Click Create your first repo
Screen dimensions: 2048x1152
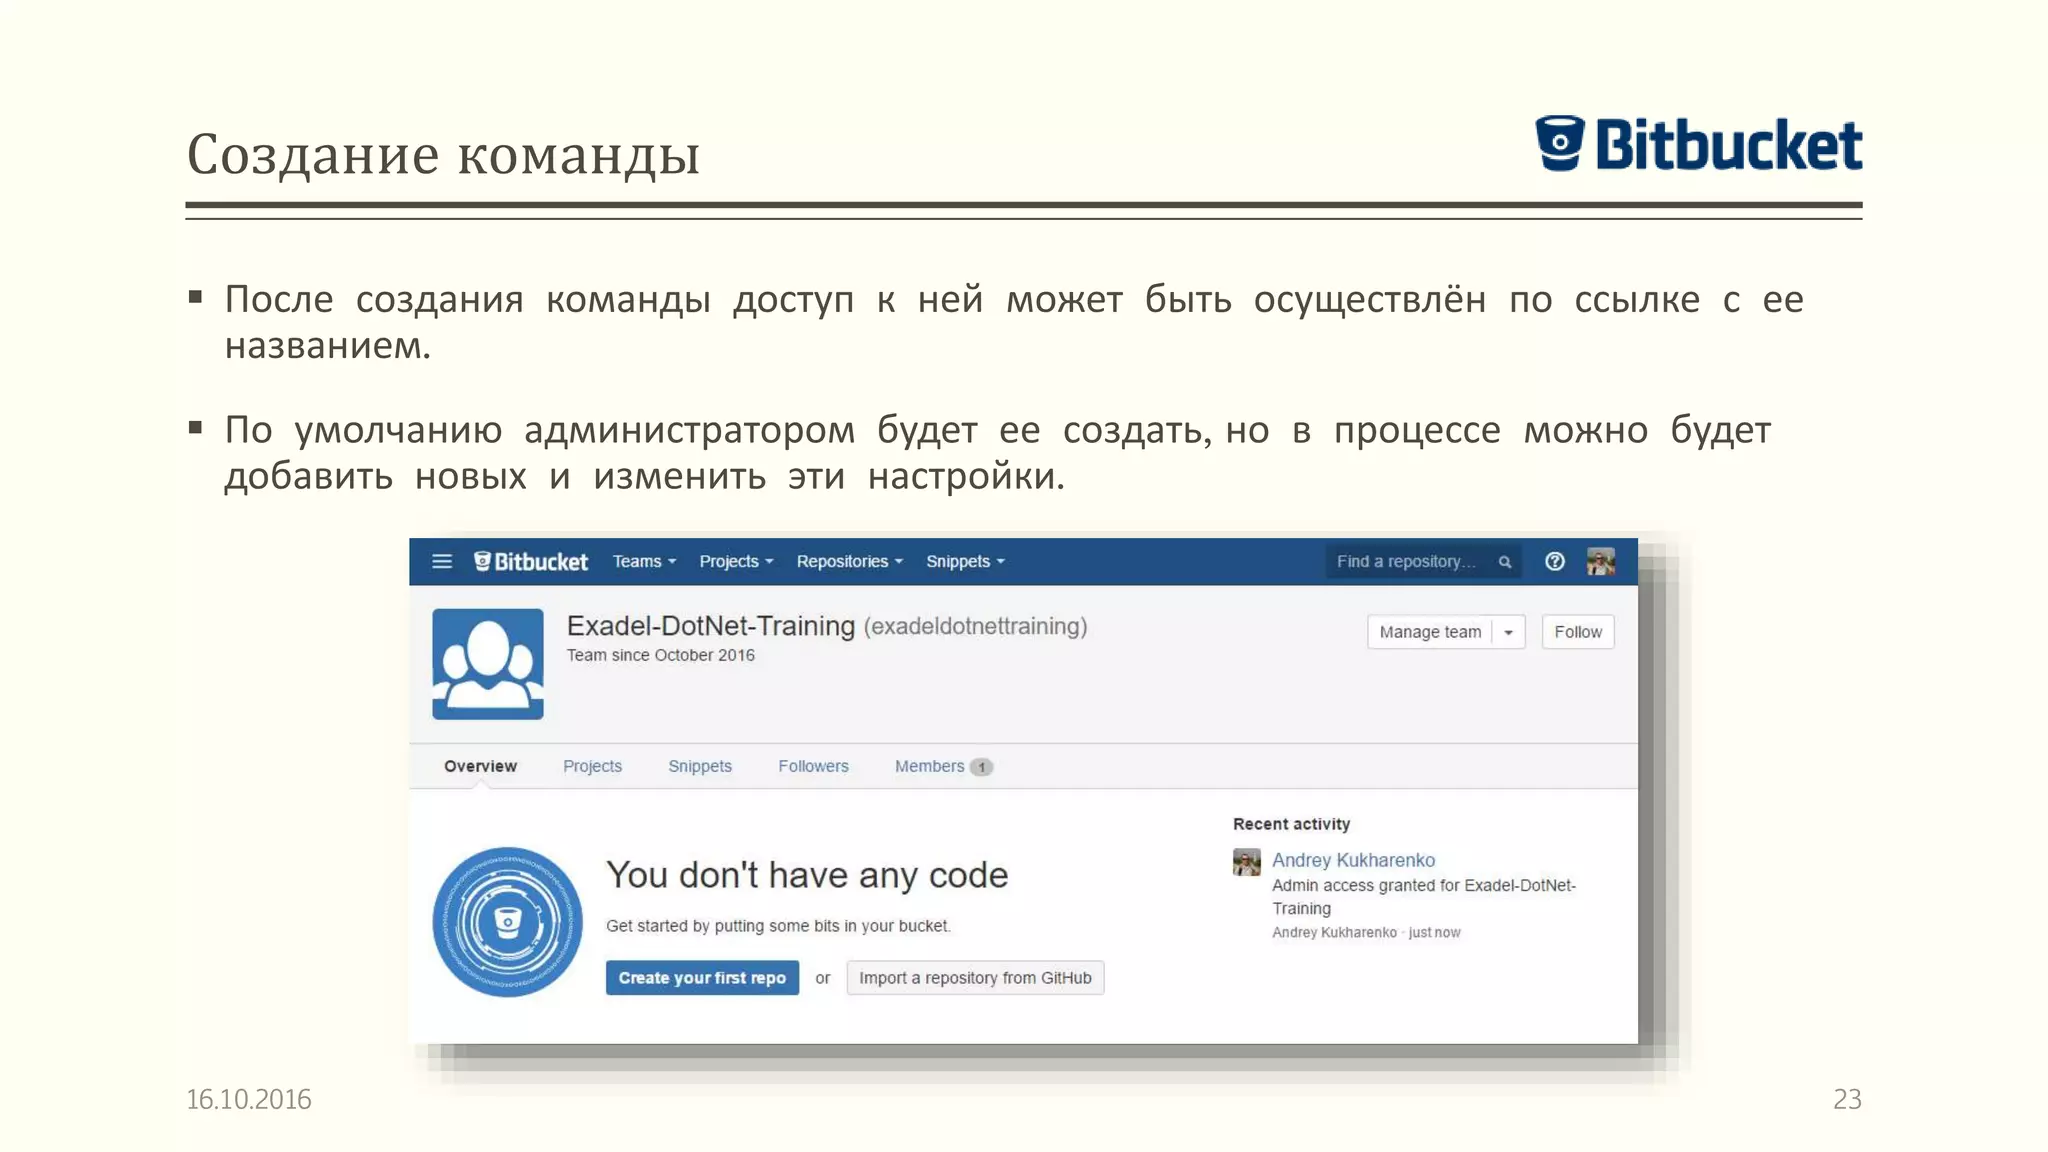(x=702, y=978)
